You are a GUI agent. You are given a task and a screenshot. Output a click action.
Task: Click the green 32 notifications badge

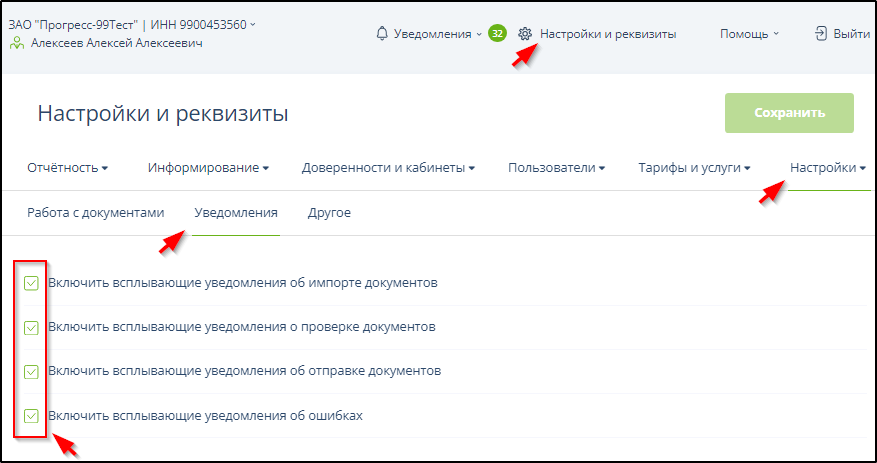pyautogui.click(x=497, y=34)
